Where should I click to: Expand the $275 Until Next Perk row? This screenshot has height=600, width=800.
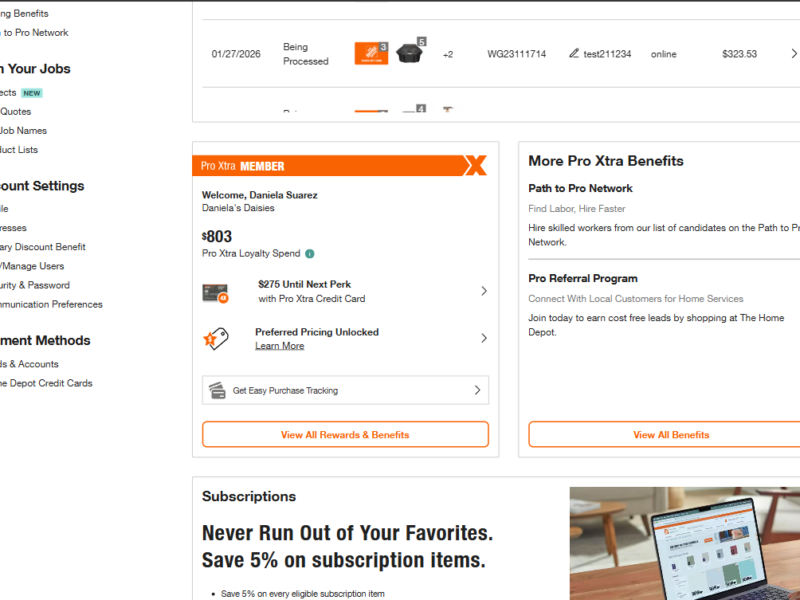[x=484, y=291]
